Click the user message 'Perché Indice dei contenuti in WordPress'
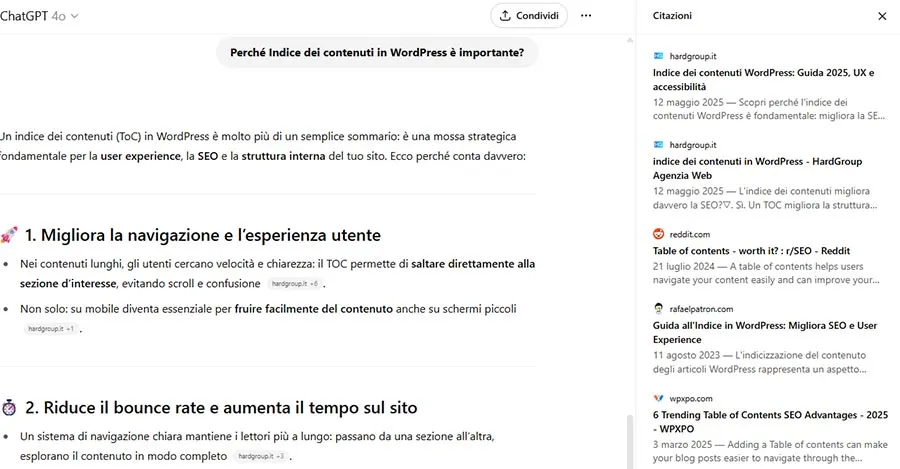Image resolution: width=900 pixels, height=469 pixels. tap(377, 52)
